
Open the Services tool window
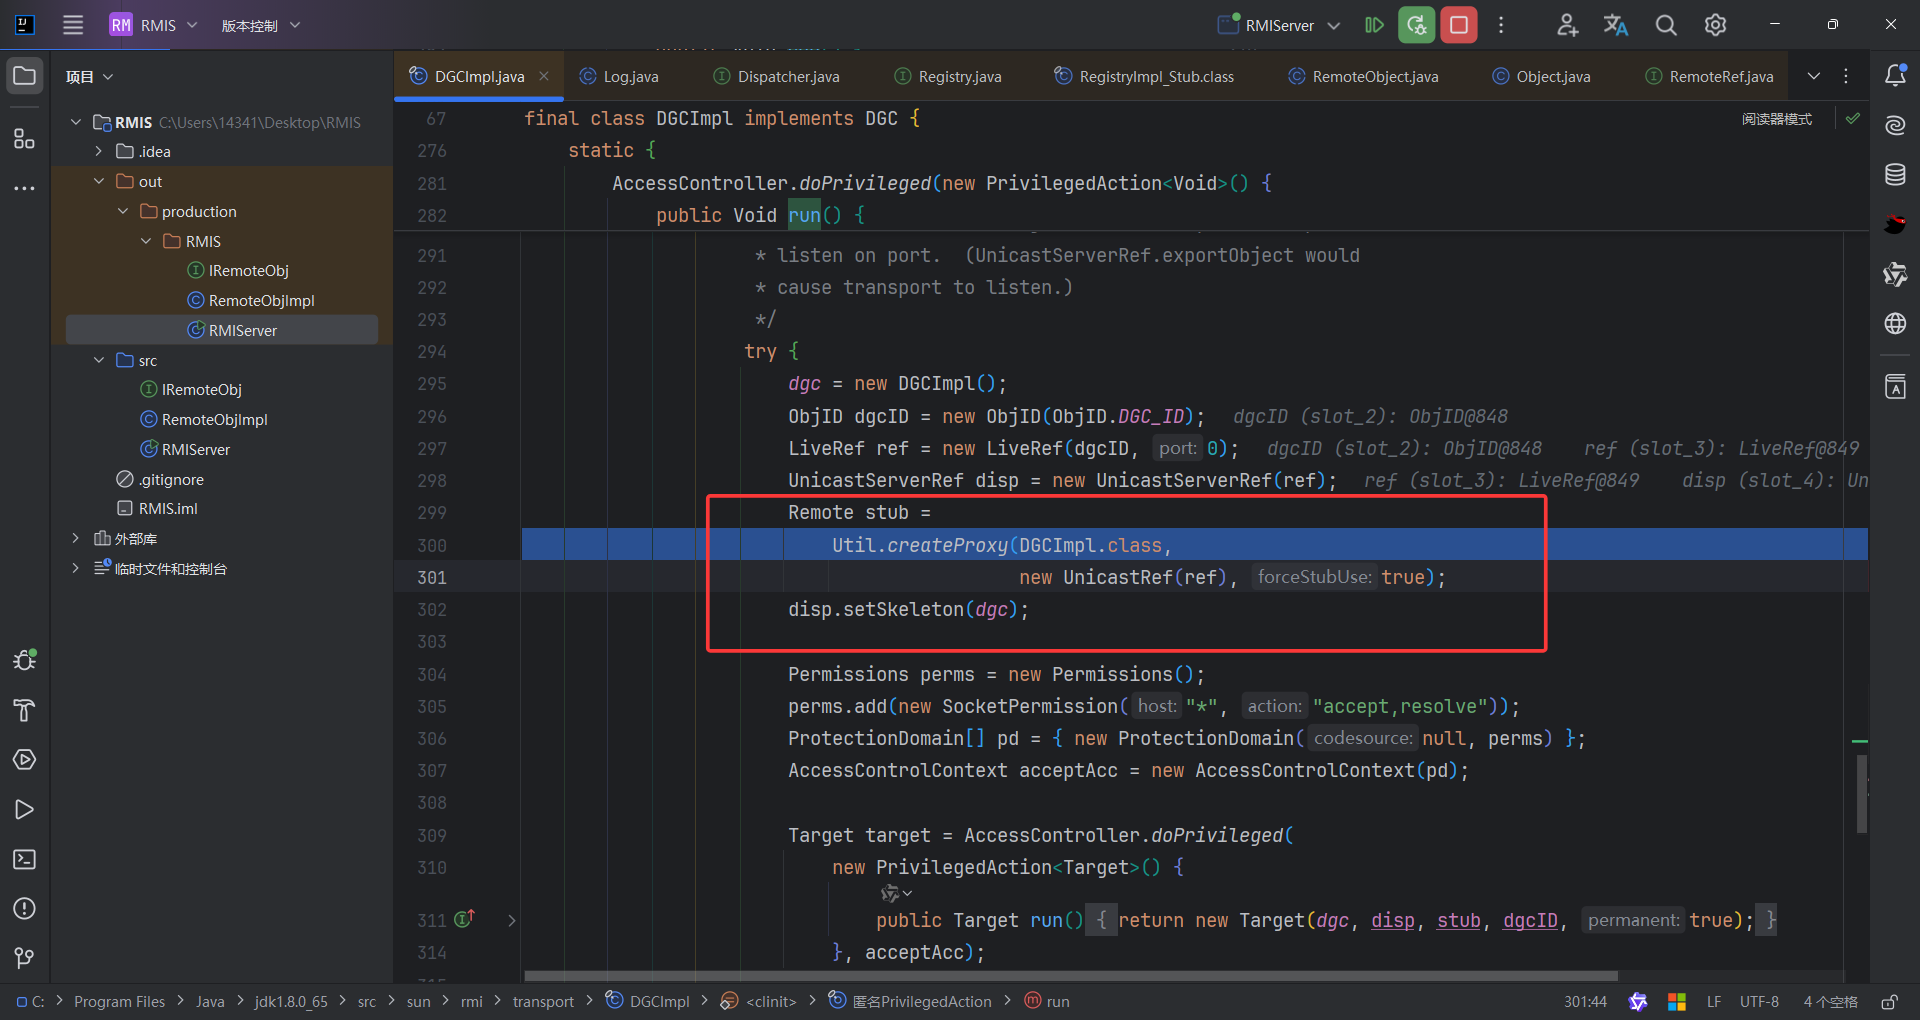(x=25, y=760)
